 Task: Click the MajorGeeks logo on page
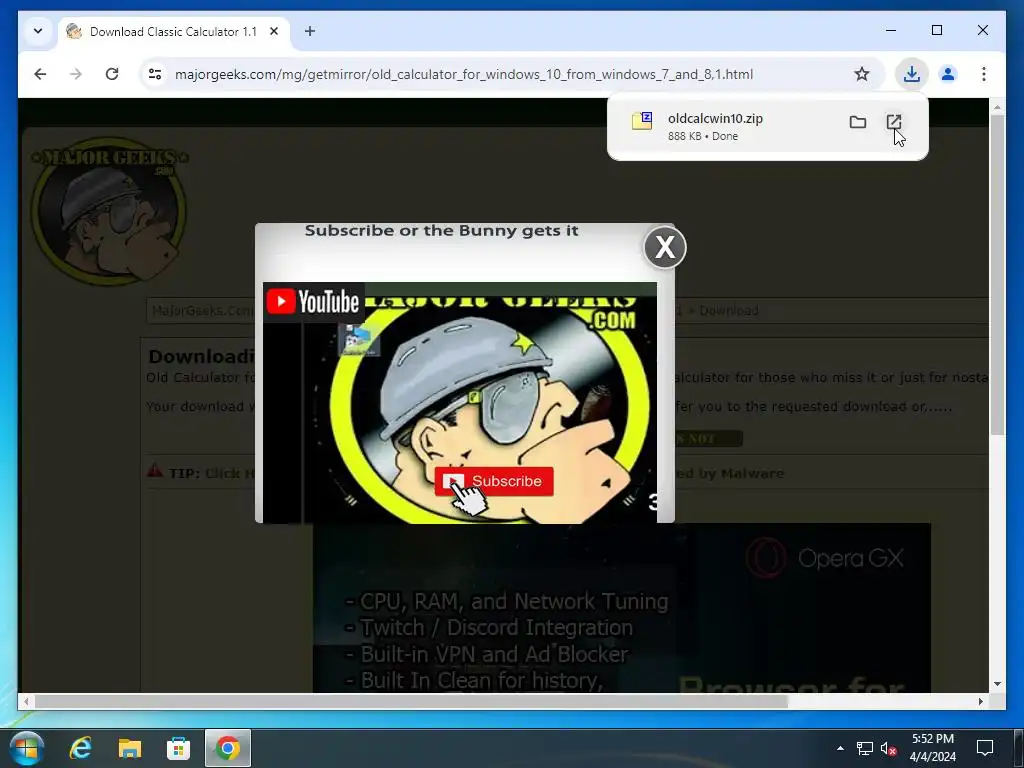point(109,210)
